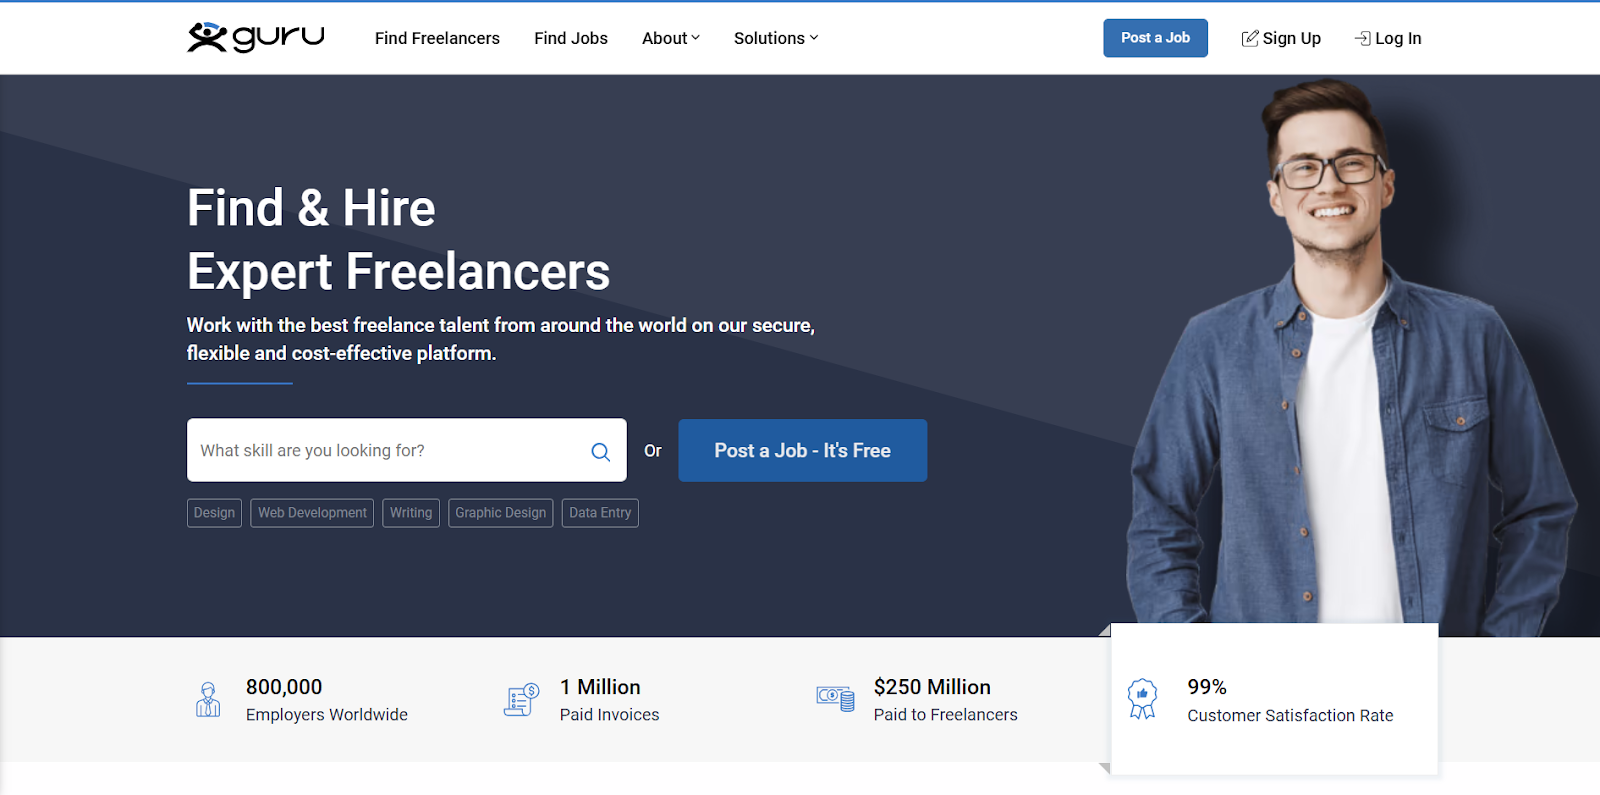Screen dimensions: 1600x795
Task: Choose the Web Development skill tag
Action: click(x=312, y=513)
